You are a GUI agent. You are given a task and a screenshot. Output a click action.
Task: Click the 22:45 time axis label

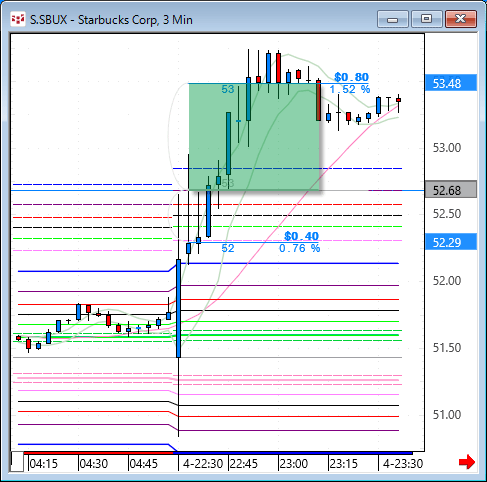244,464
